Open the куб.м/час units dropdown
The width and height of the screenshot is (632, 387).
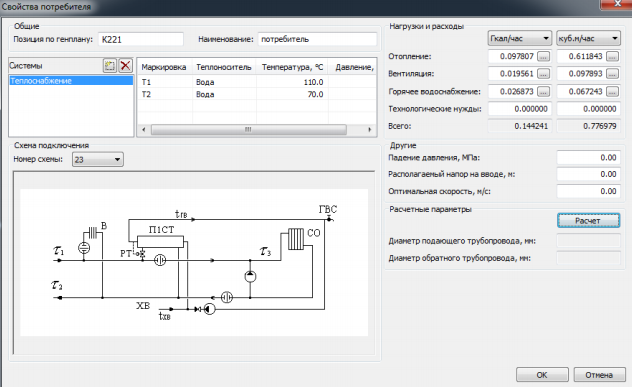tap(588, 38)
